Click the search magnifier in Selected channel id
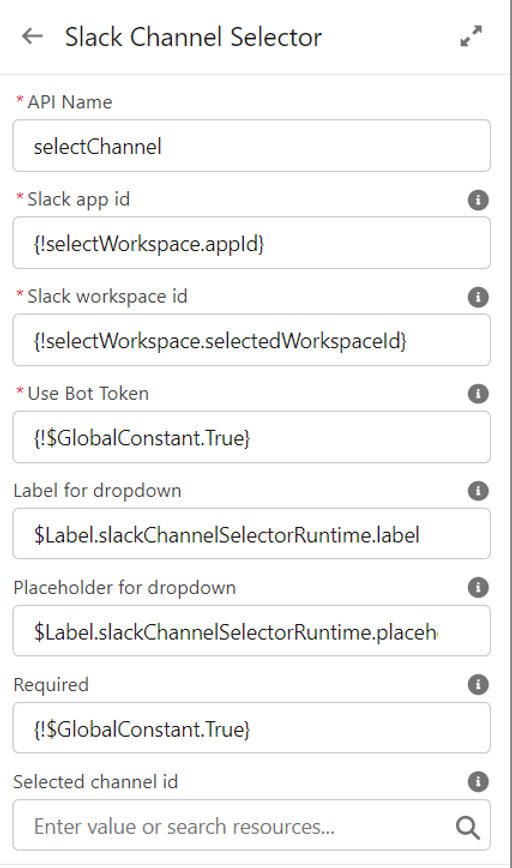The height and width of the screenshot is (868, 512). coord(468,828)
